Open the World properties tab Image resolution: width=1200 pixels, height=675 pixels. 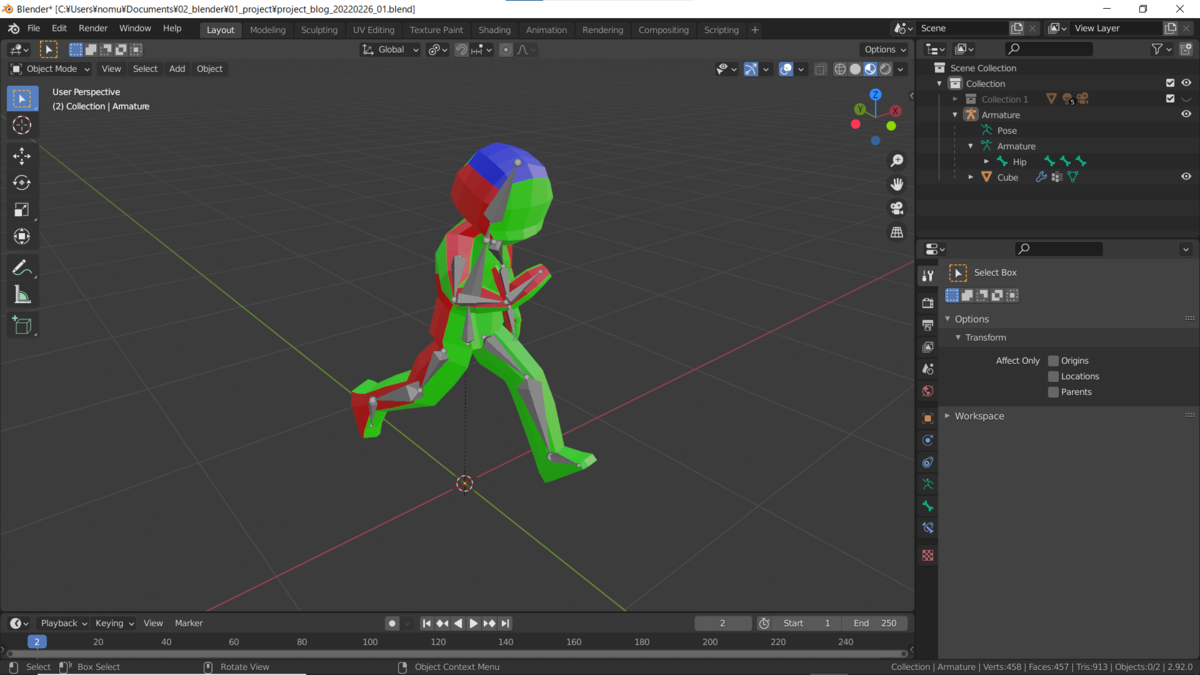(x=928, y=391)
